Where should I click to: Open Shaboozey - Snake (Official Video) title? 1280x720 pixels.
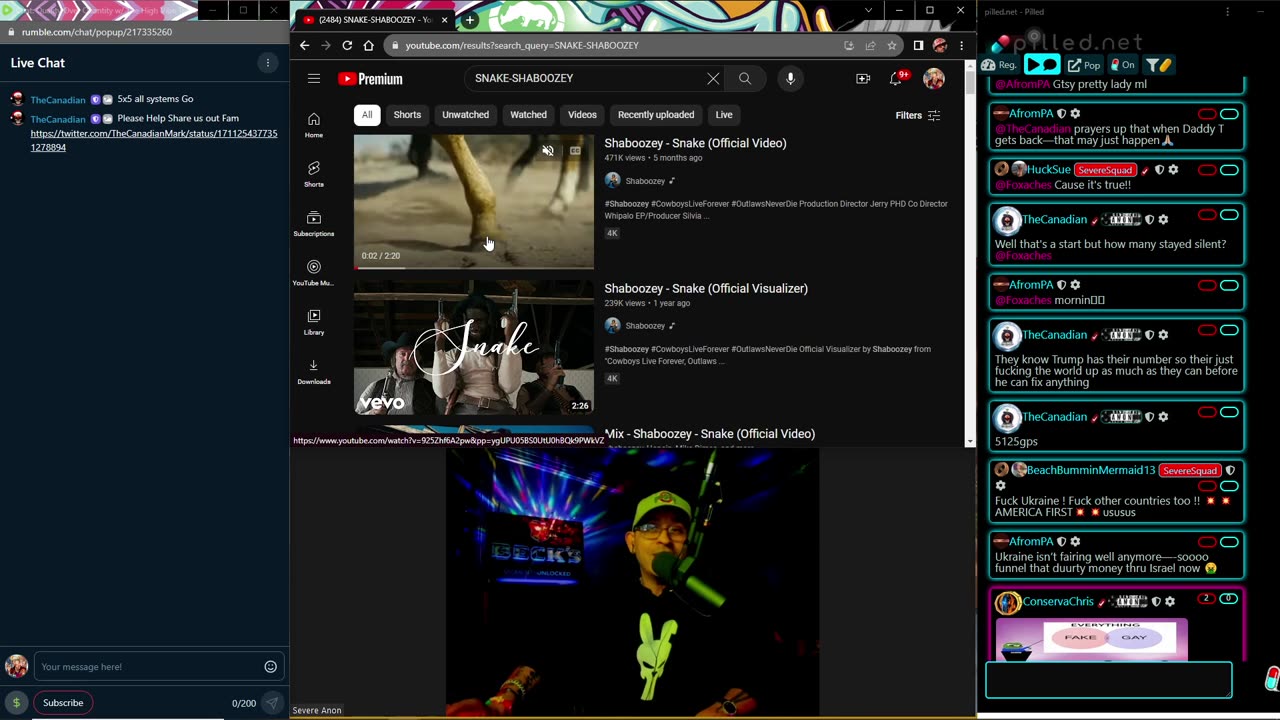tap(695, 143)
